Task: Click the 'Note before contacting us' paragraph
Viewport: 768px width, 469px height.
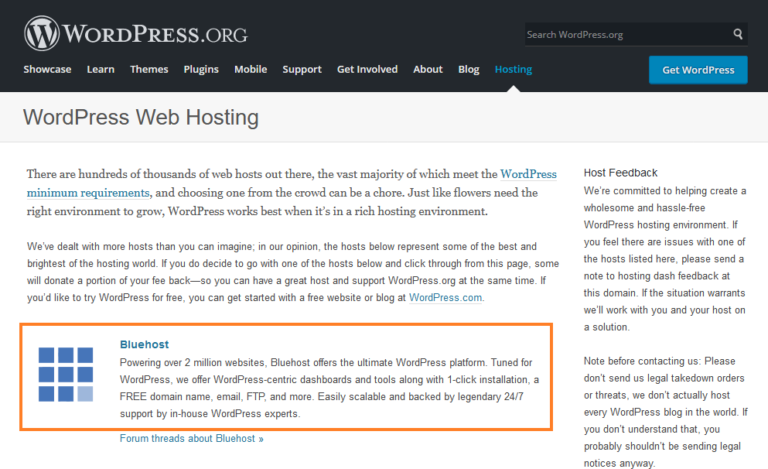Action: coord(665,412)
